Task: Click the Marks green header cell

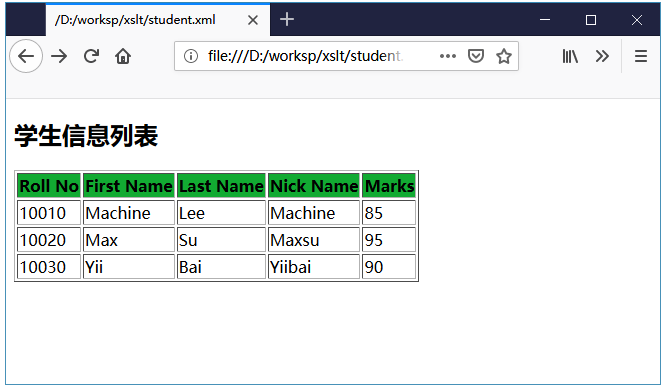Action: 389,186
